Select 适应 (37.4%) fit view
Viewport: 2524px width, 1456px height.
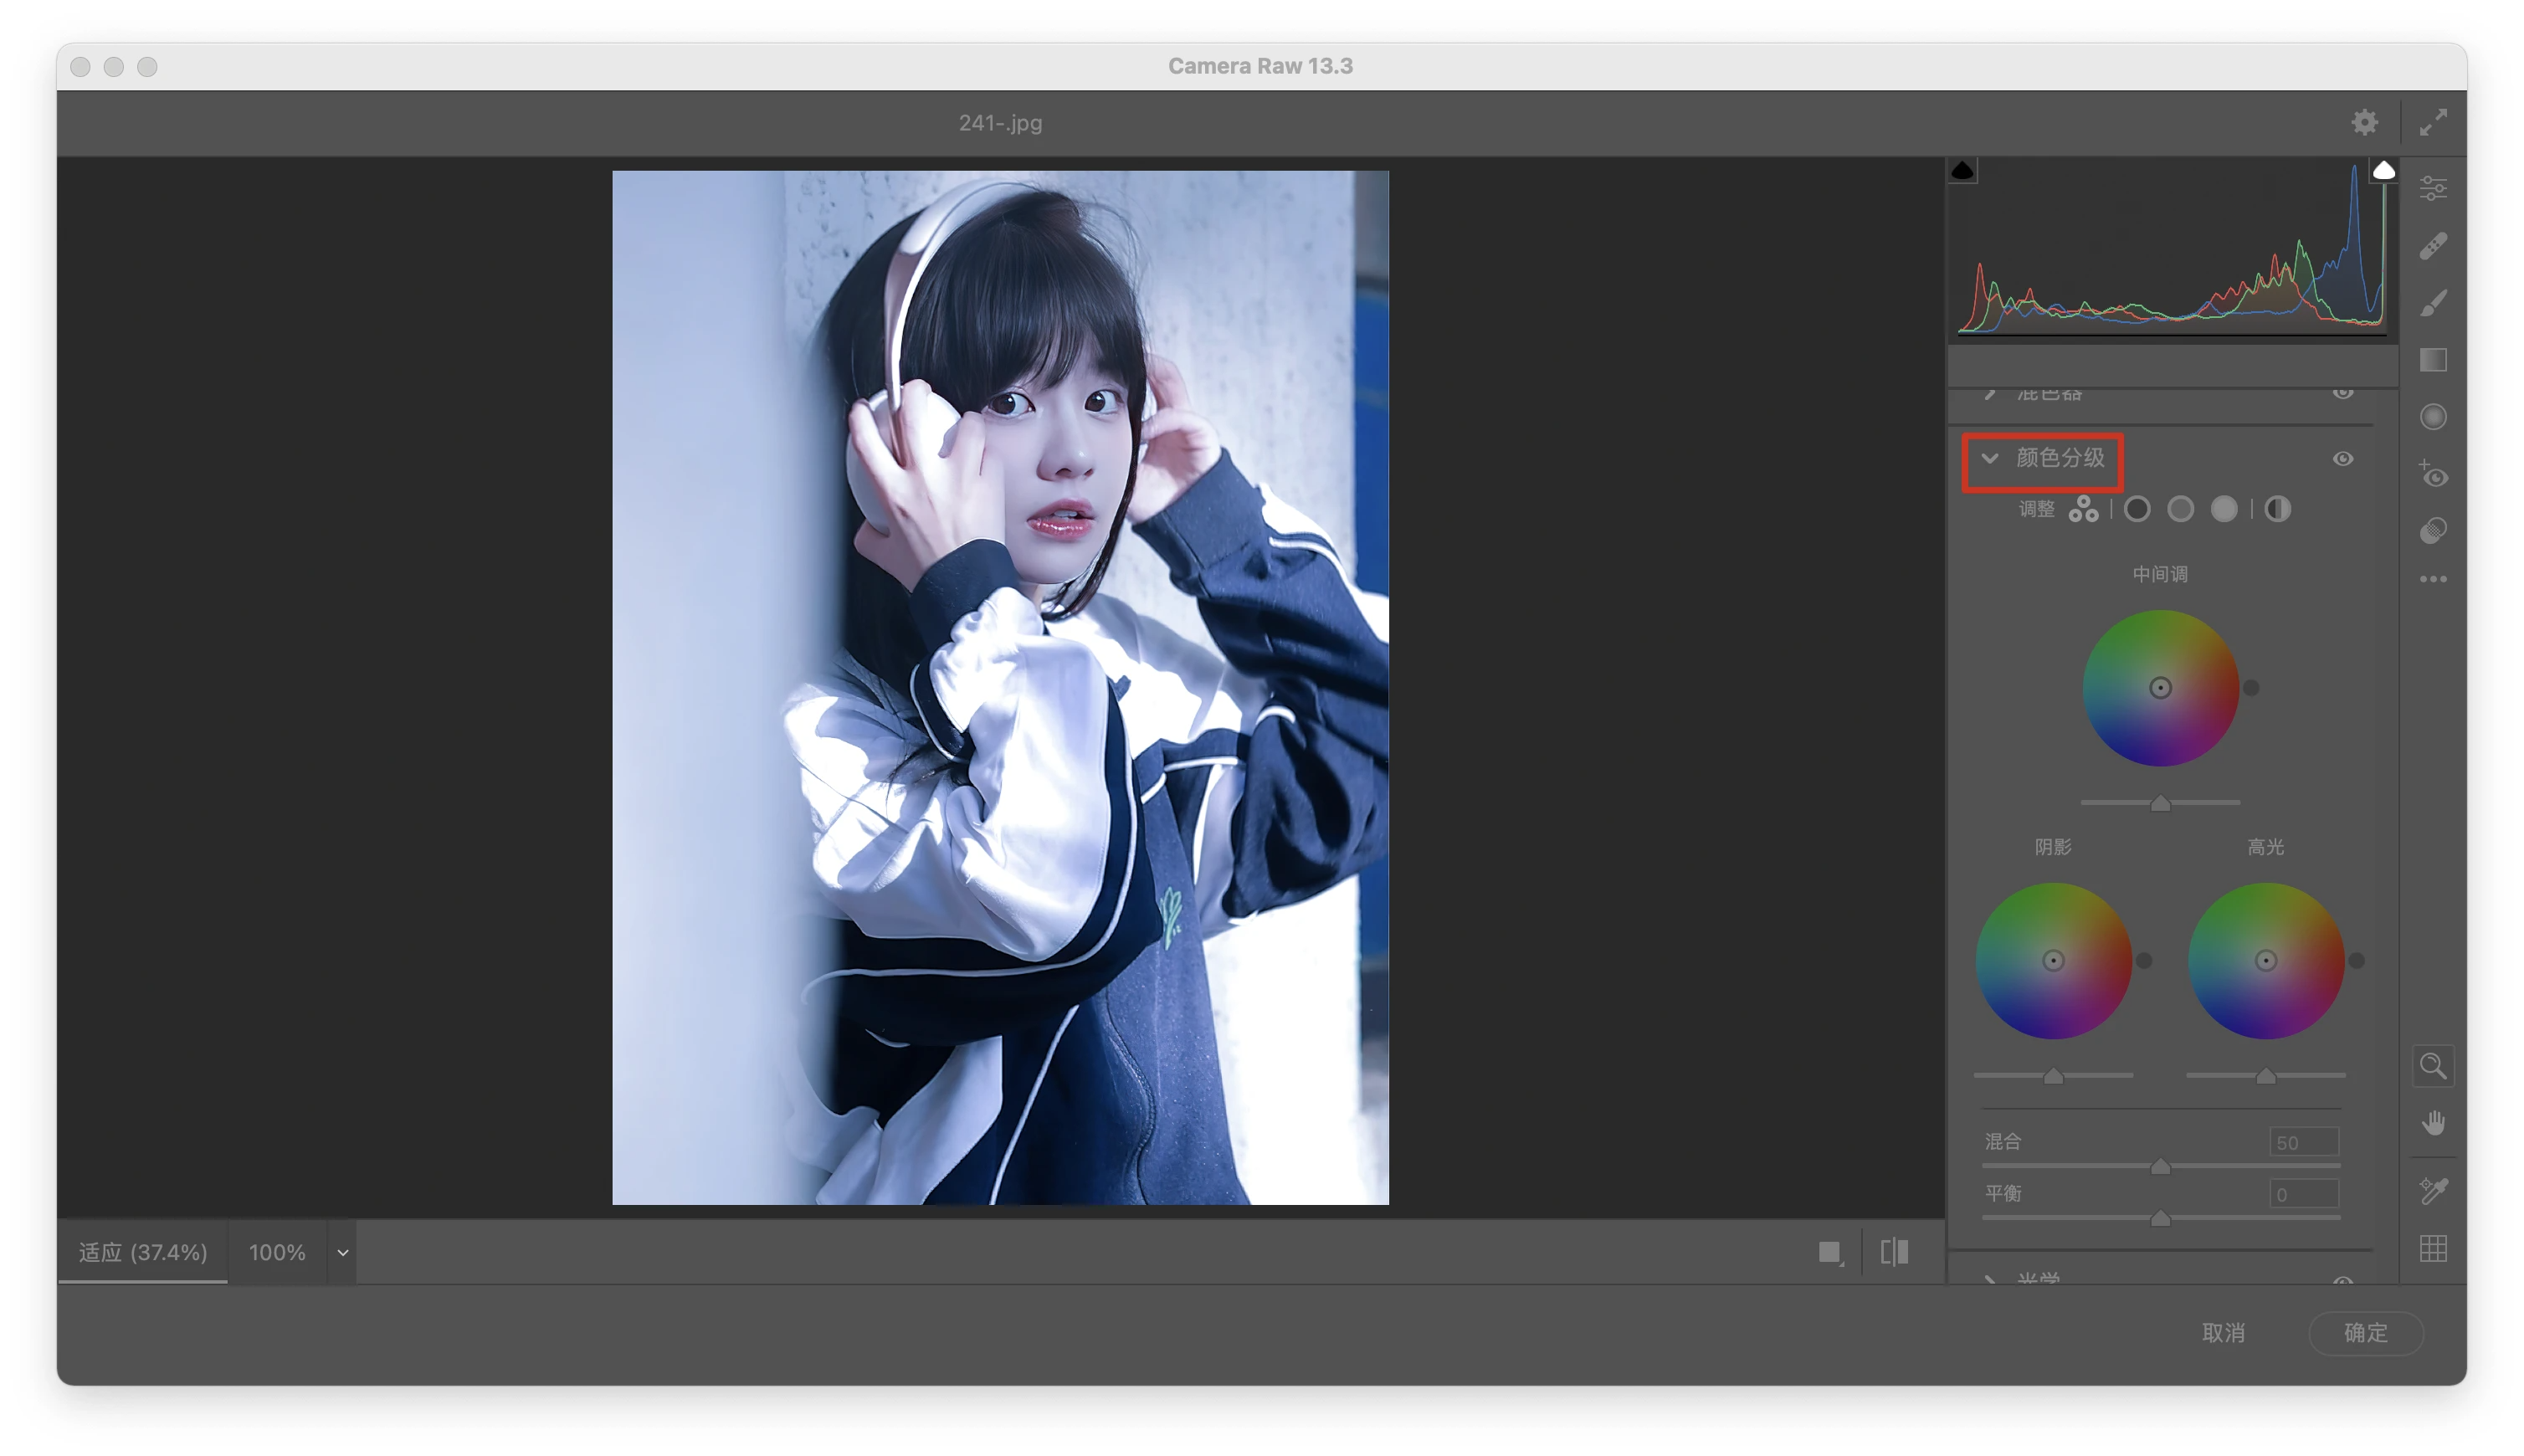(143, 1252)
